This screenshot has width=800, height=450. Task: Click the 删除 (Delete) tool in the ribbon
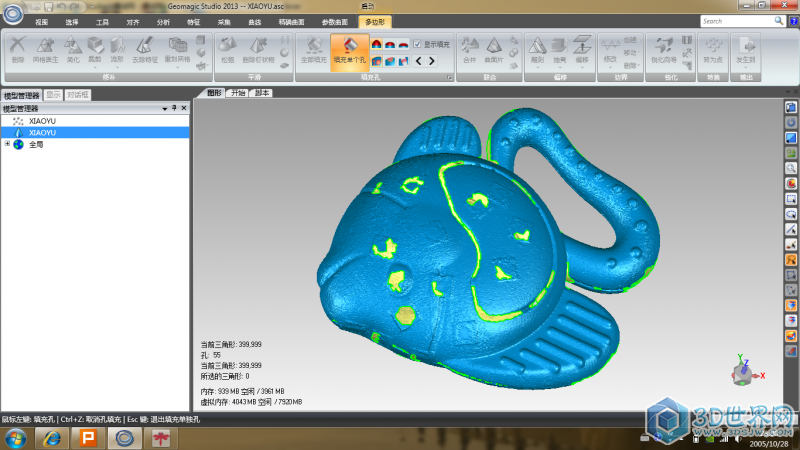click(x=17, y=49)
